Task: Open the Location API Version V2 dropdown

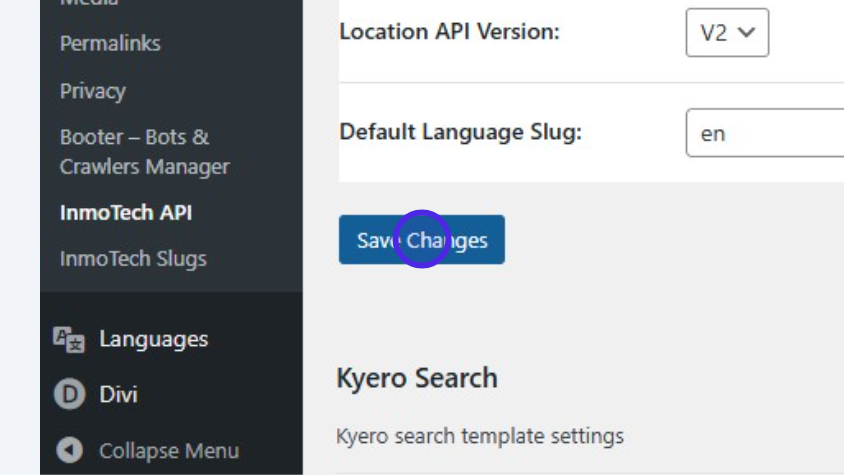Action: [726, 32]
